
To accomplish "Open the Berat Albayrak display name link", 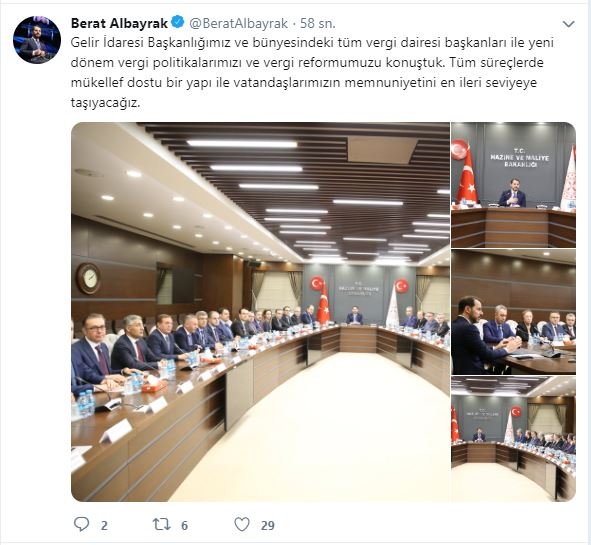I will point(119,23).
